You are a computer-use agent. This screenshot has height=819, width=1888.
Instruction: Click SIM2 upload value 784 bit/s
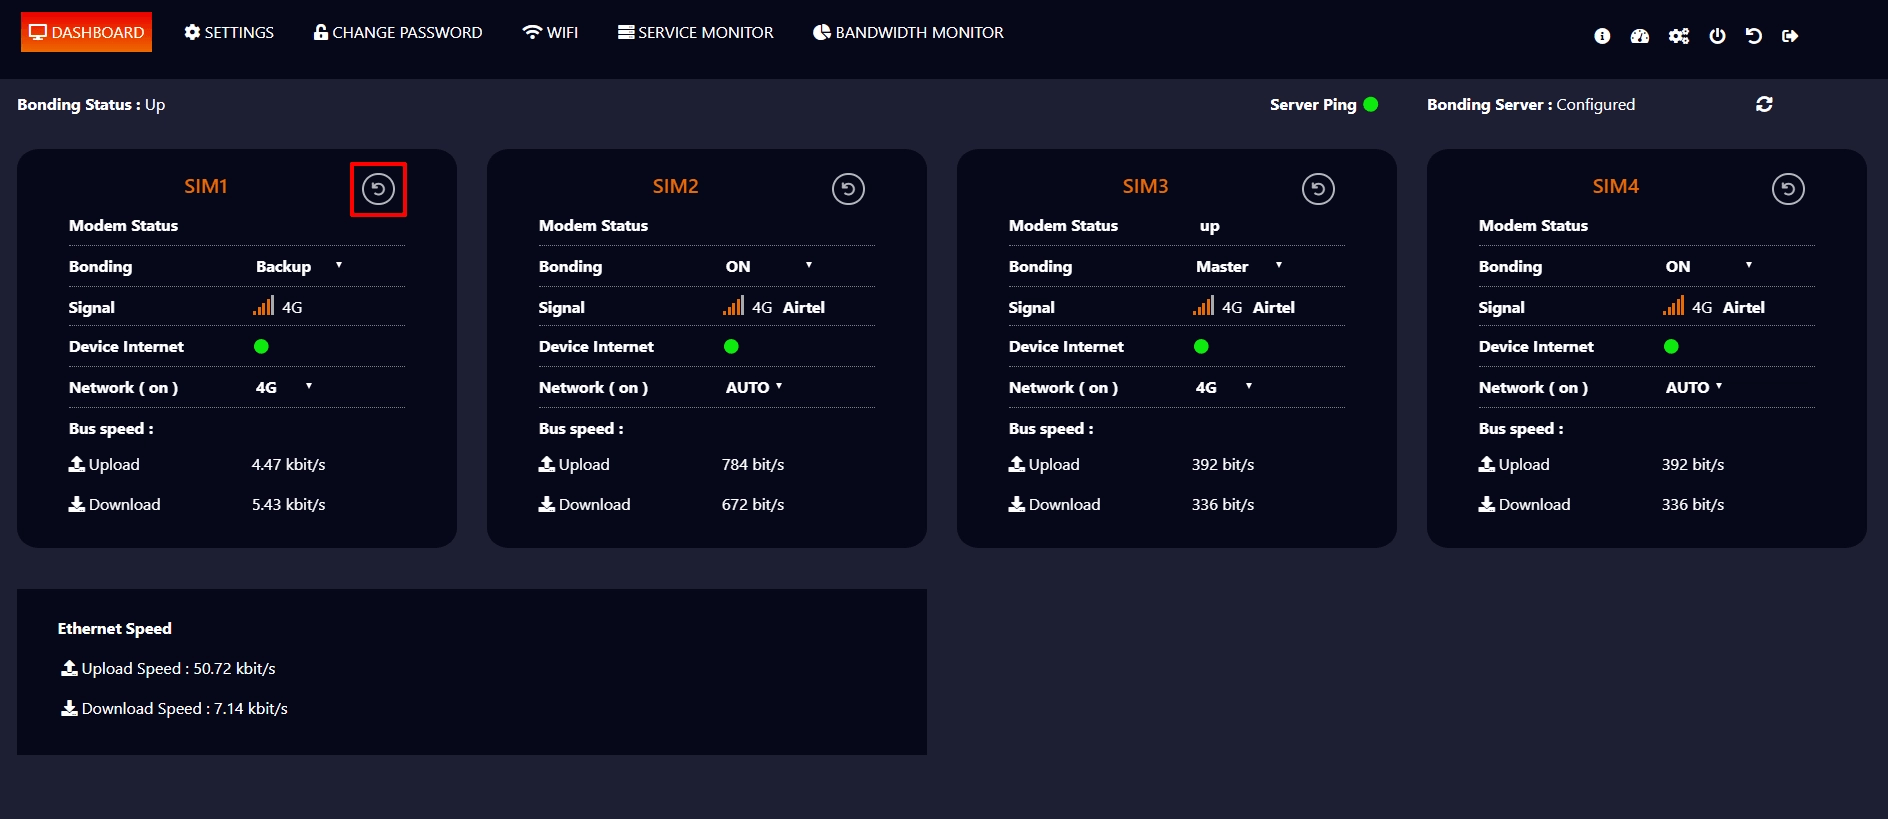click(x=753, y=464)
